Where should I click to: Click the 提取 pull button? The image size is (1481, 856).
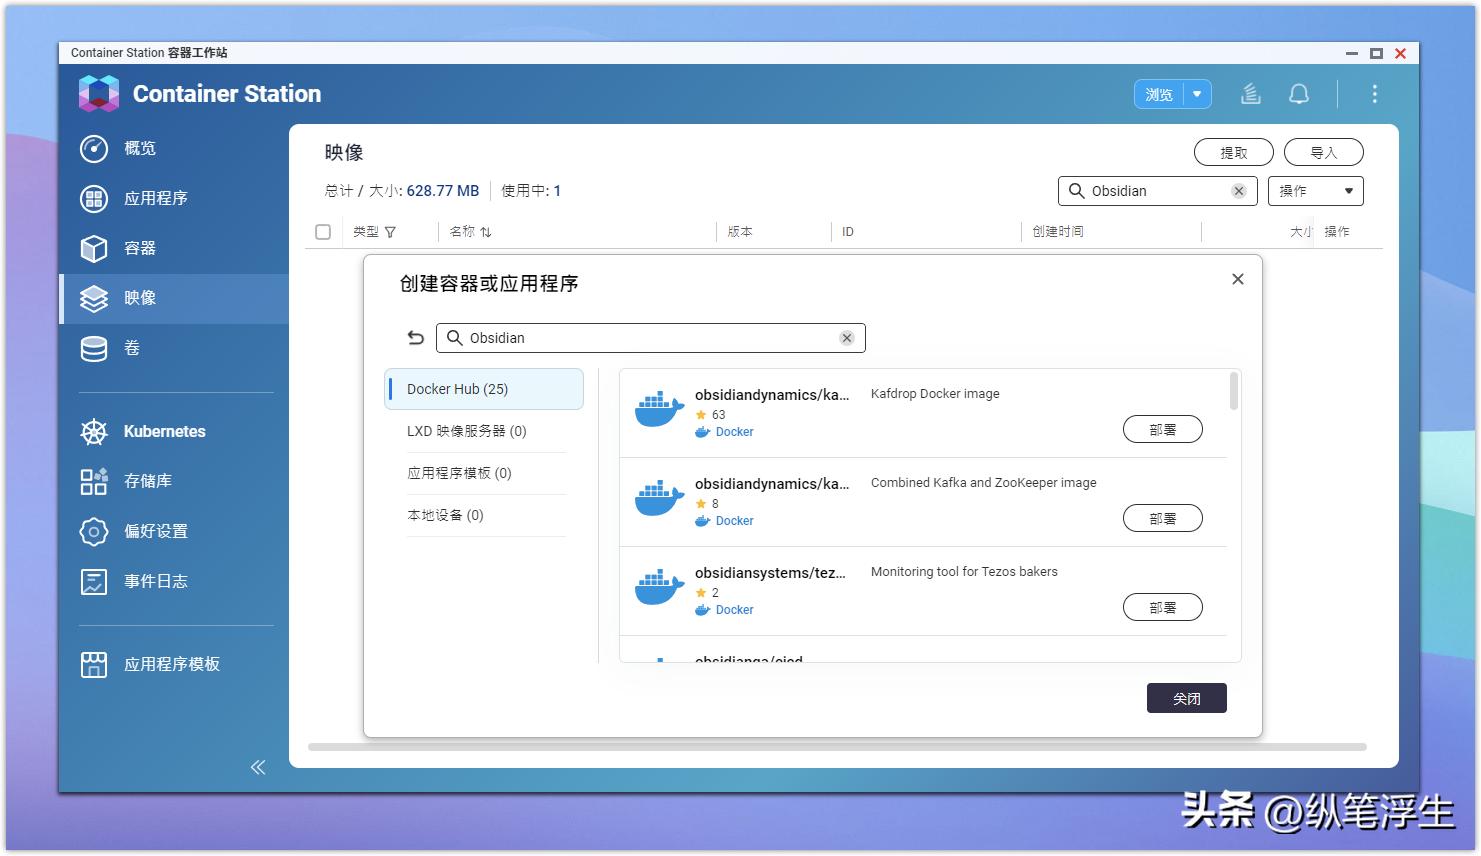(x=1233, y=151)
